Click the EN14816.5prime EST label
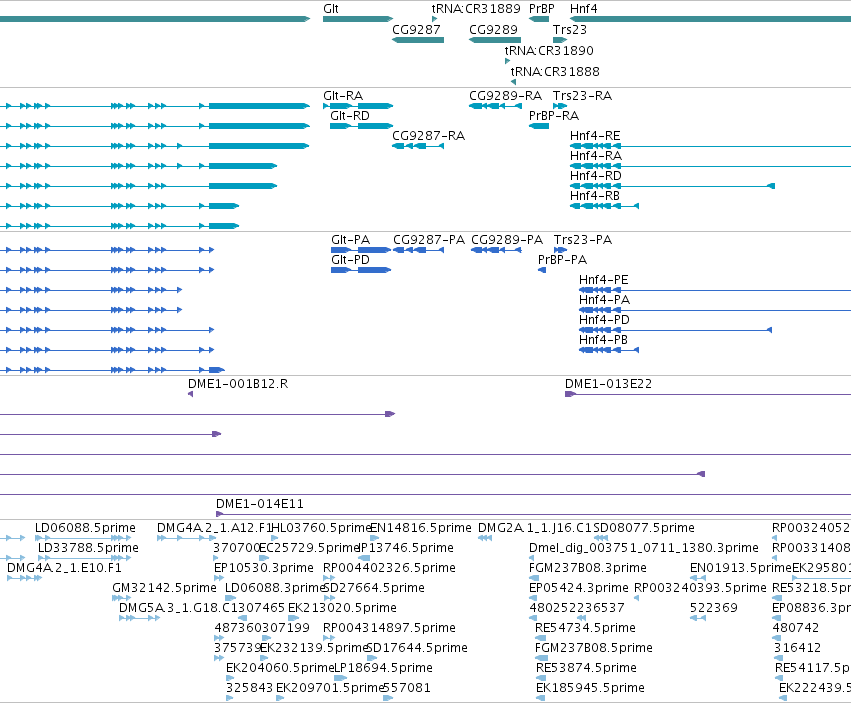Screen dimensions: 851x703 pos(421,528)
